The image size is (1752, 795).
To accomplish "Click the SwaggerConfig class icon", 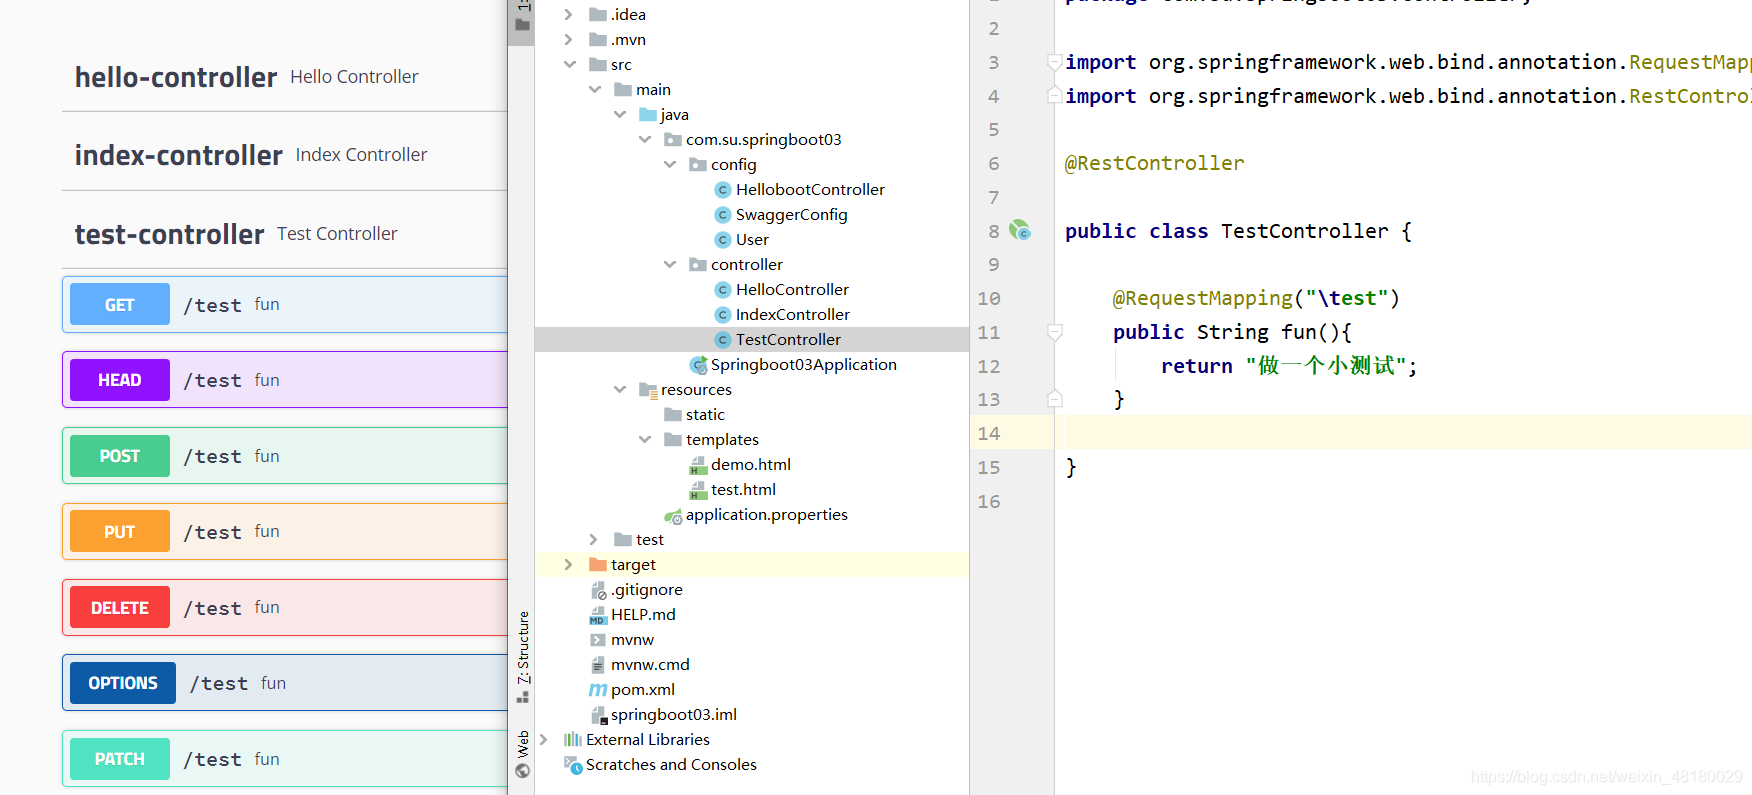I will [x=722, y=215].
